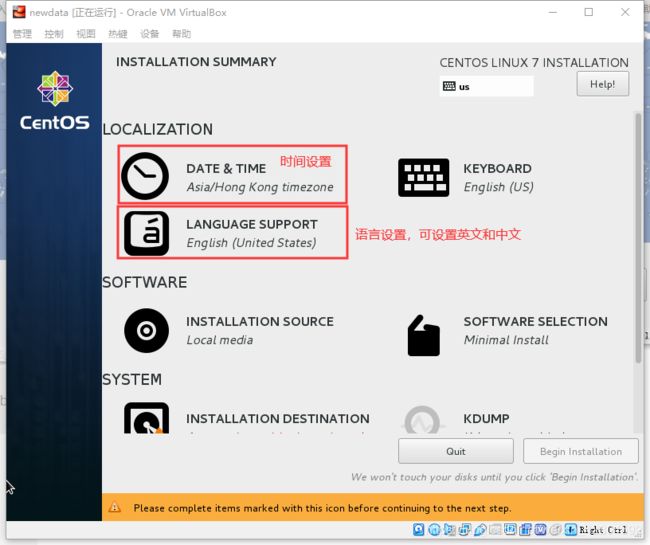The image size is (650, 545).
Task: Open the 设备 menu
Action: tap(150, 34)
